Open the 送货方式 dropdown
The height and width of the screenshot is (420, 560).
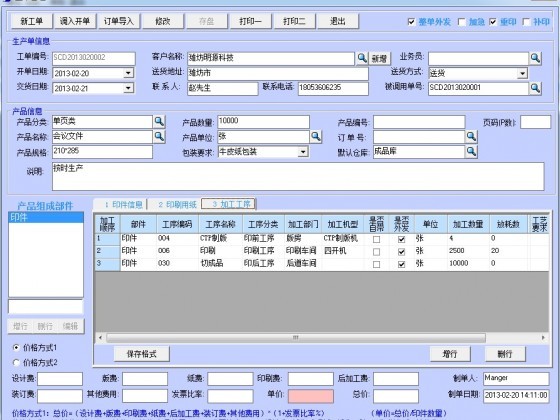pos(522,73)
